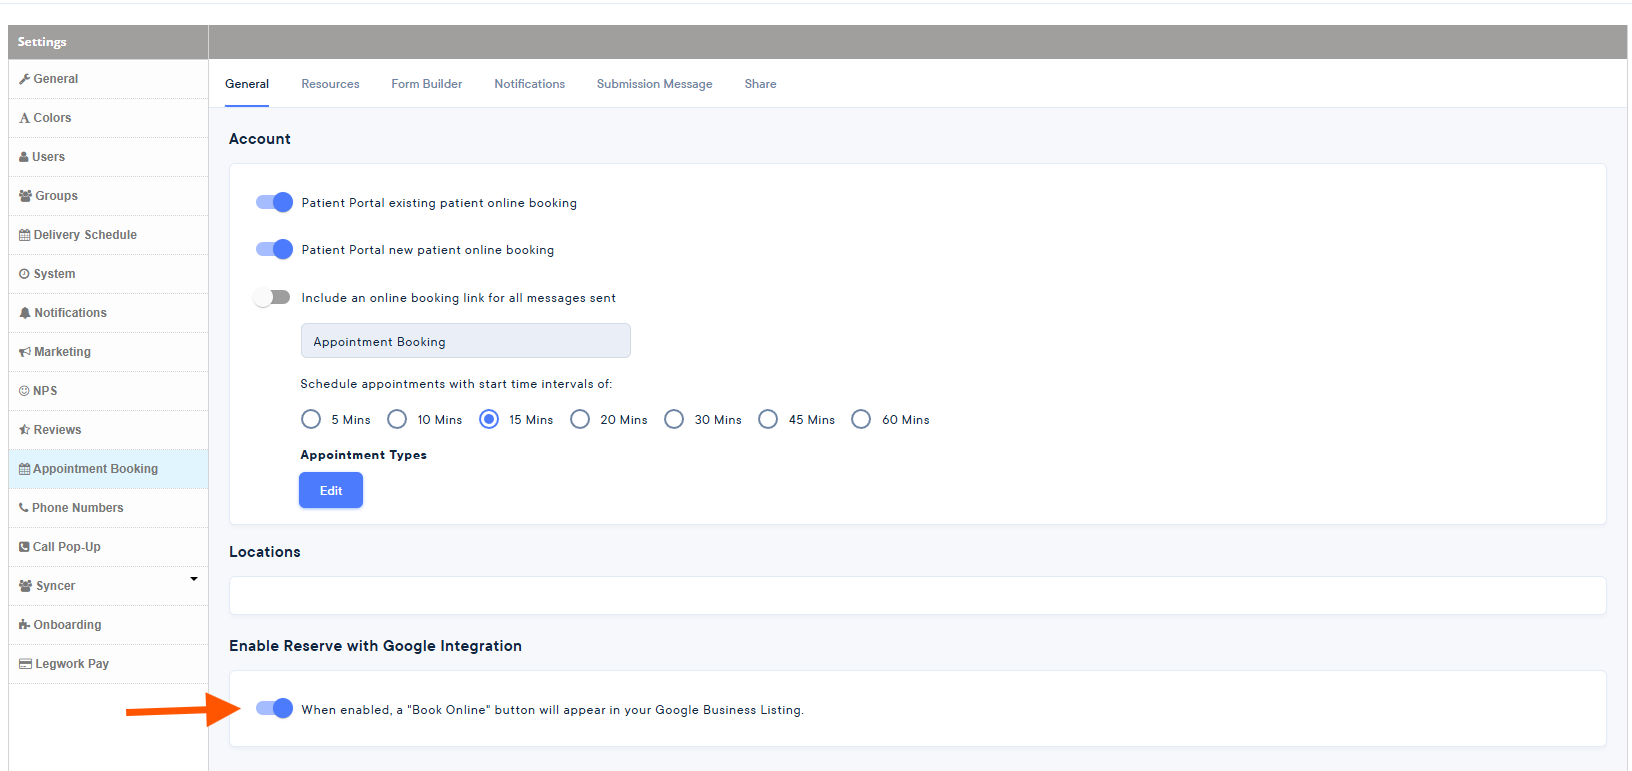This screenshot has width=1632, height=771.
Task: Open the Submission Message tab
Action: tap(655, 84)
